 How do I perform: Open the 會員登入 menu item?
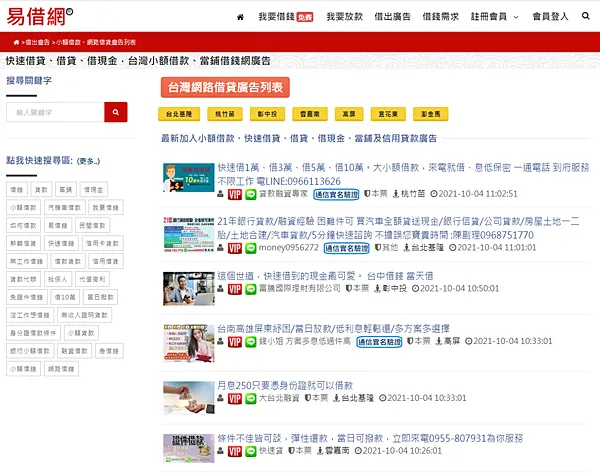click(x=550, y=16)
